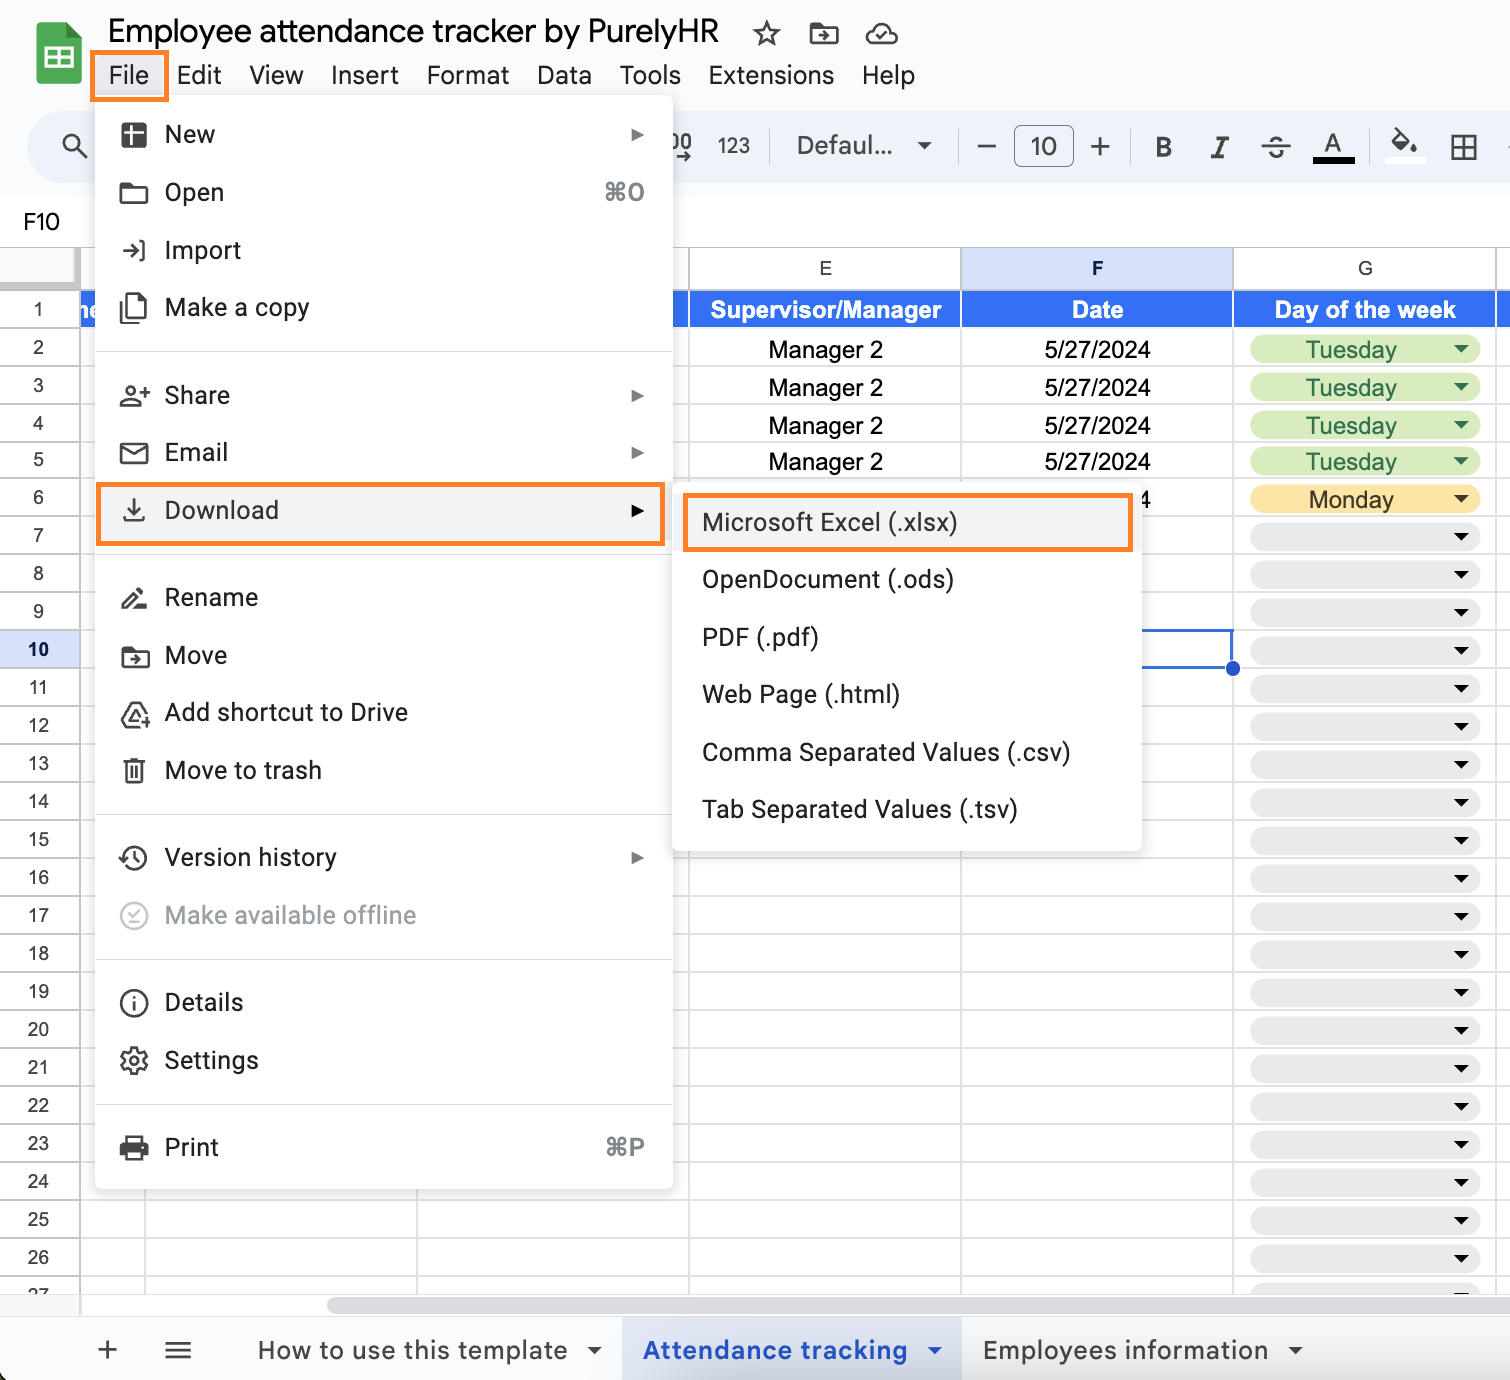Select column E header
This screenshot has width=1510, height=1380.
coord(825,268)
